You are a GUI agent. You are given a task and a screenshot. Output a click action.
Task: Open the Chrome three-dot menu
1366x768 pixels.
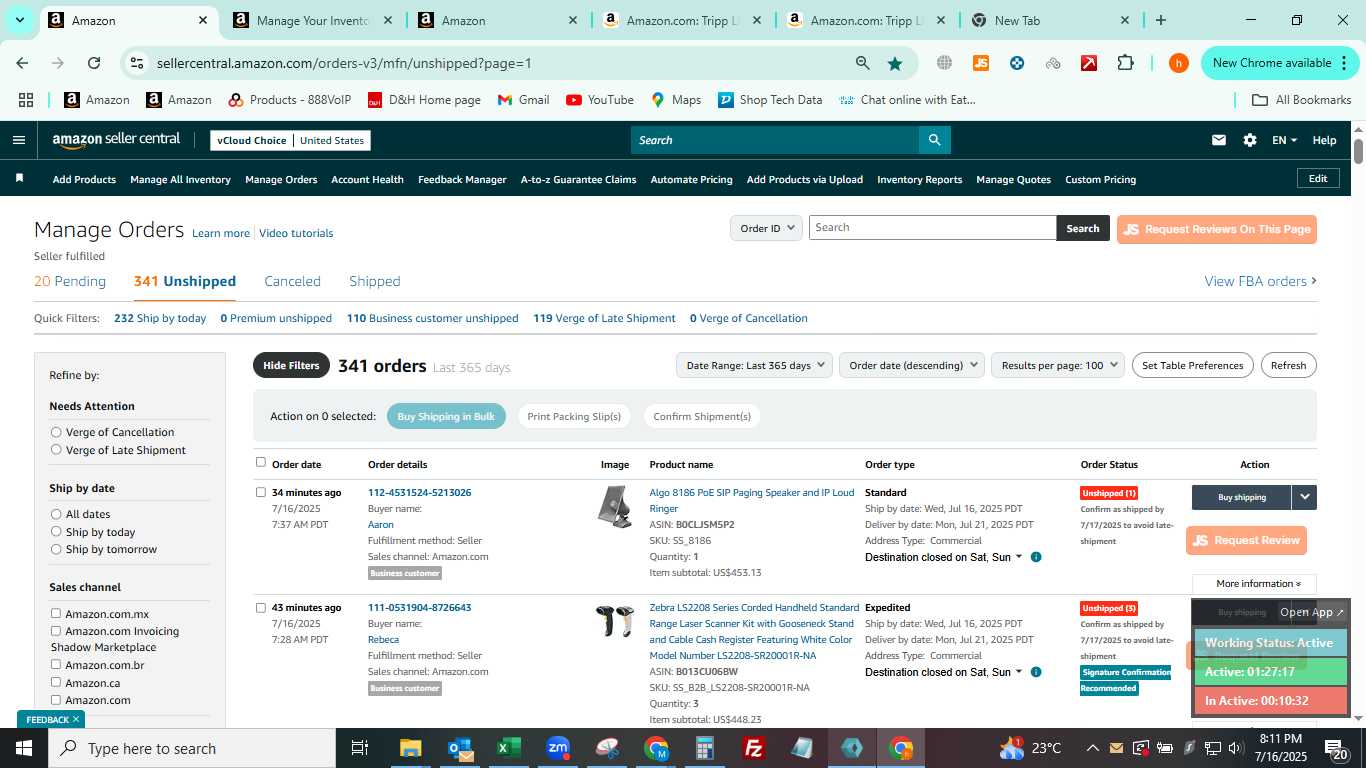point(1344,63)
